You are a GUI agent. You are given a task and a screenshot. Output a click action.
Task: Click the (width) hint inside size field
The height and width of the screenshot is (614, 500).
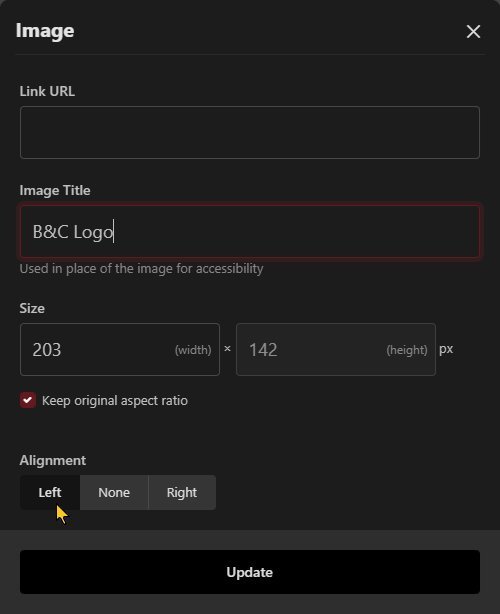(x=193, y=350)
